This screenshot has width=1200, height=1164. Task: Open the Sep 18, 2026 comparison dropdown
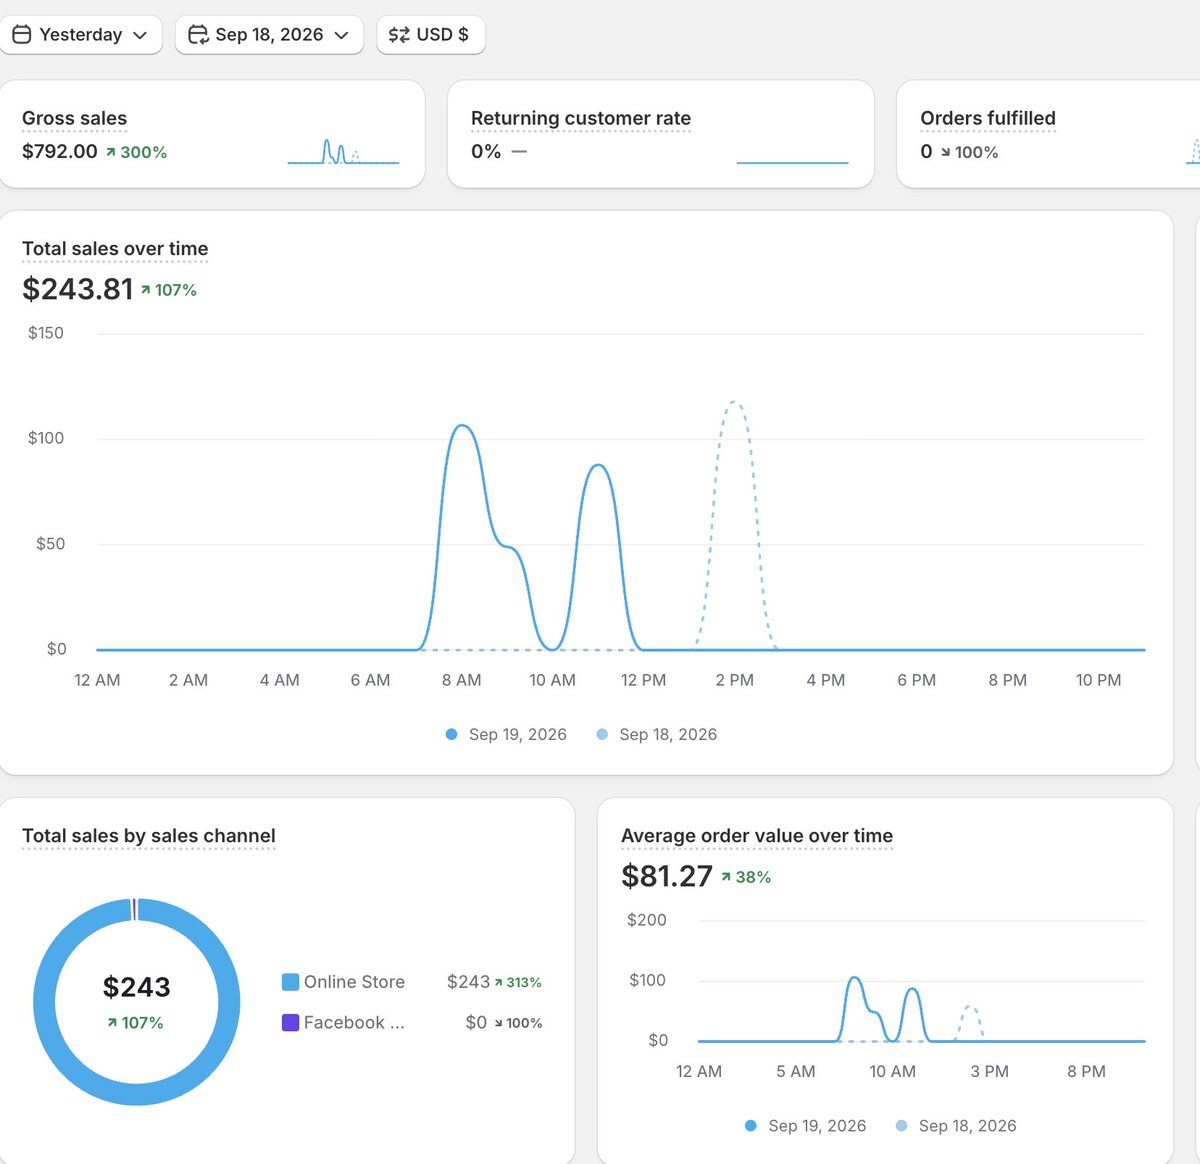pyautogui.click(x=269, y=35)
